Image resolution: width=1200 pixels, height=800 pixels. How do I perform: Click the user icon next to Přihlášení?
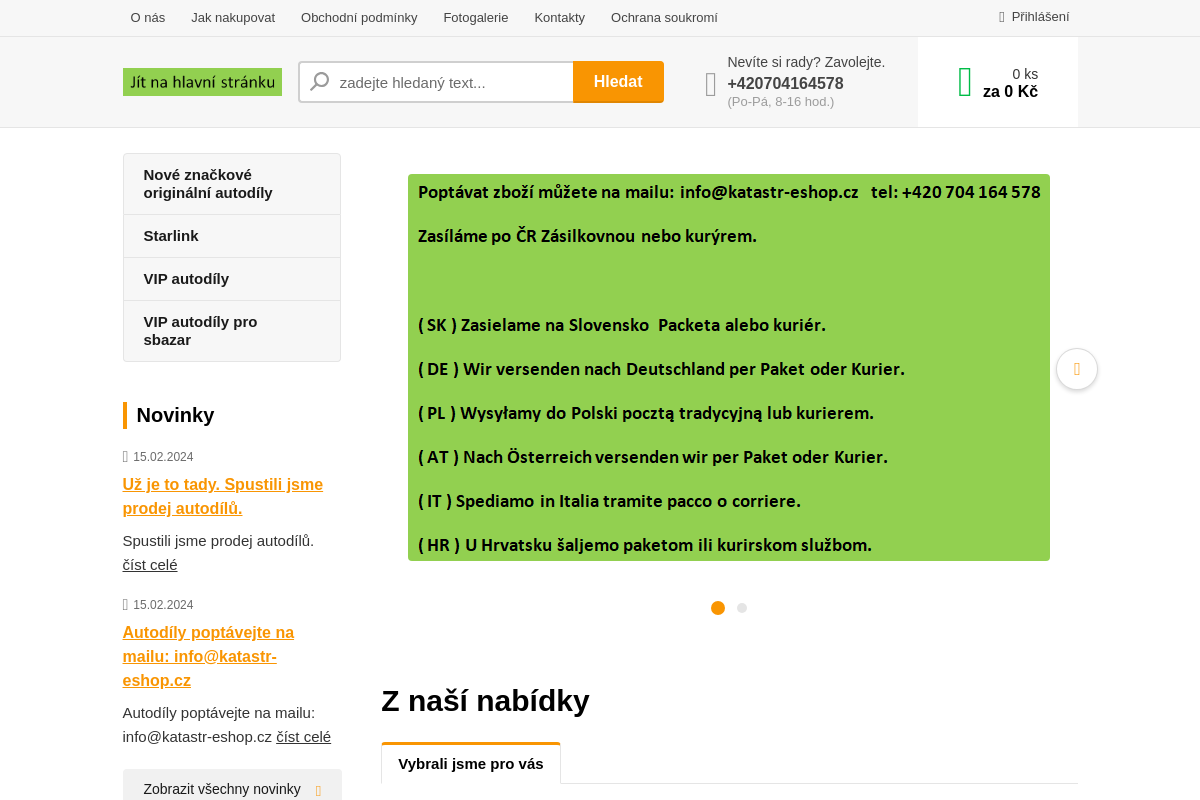pos(1000,16)
